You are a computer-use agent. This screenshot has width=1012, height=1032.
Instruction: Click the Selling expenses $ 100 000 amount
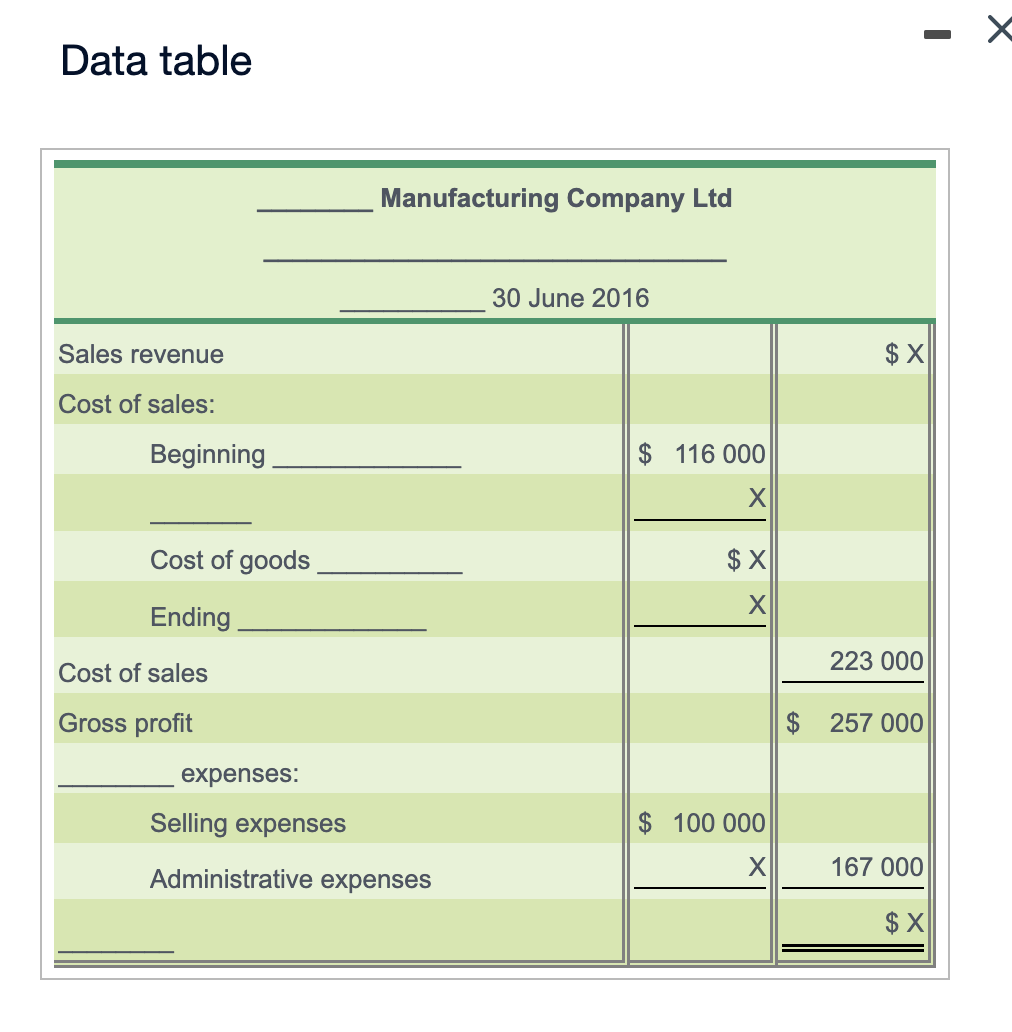[x=700, y=822]
